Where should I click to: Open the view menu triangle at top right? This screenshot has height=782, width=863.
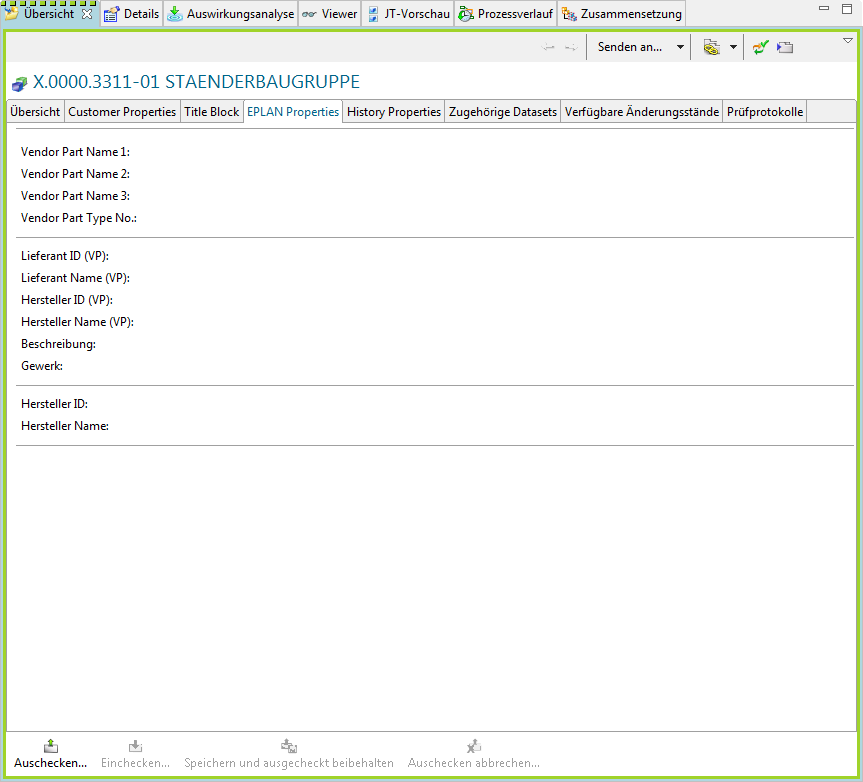(x=848, y=41)
